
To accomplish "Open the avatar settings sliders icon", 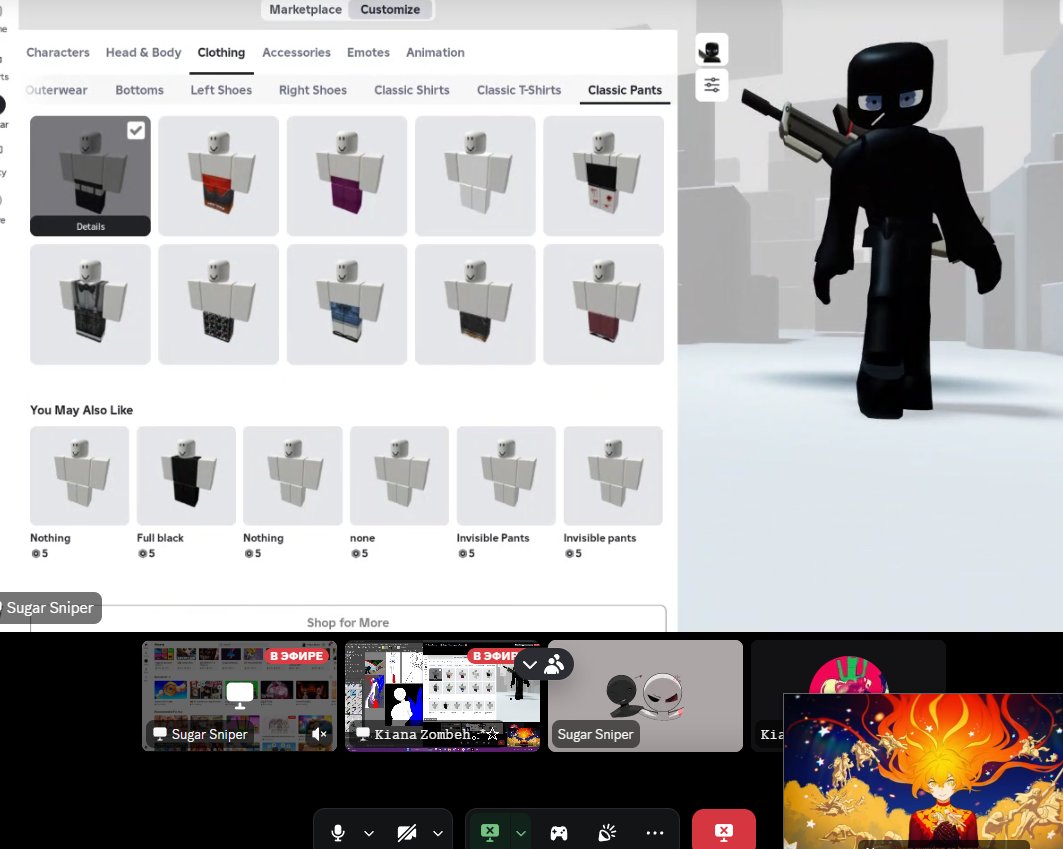I will (x=711, y=85).
